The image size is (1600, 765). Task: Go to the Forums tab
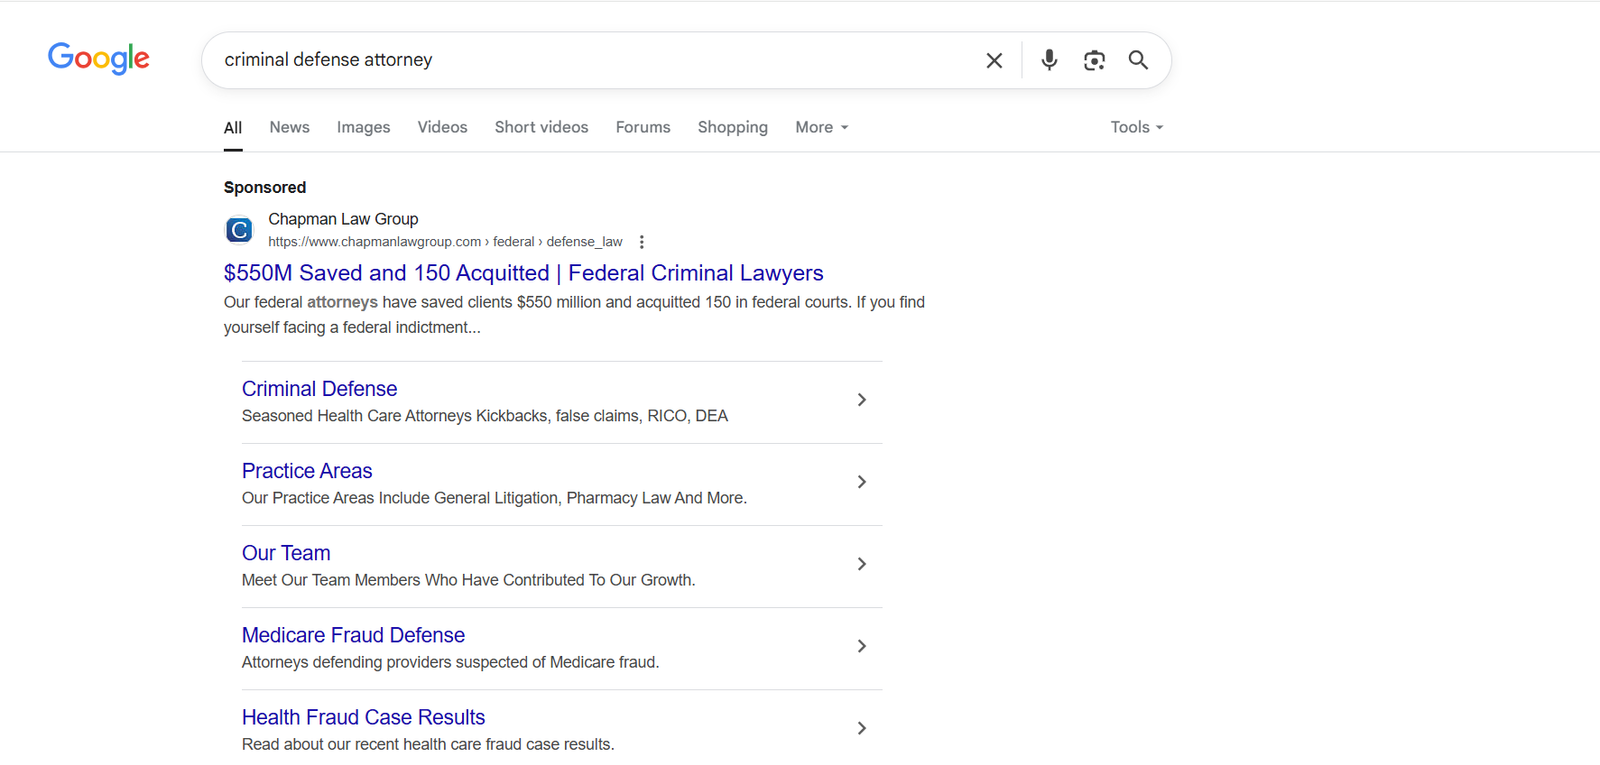coord(643,127)
